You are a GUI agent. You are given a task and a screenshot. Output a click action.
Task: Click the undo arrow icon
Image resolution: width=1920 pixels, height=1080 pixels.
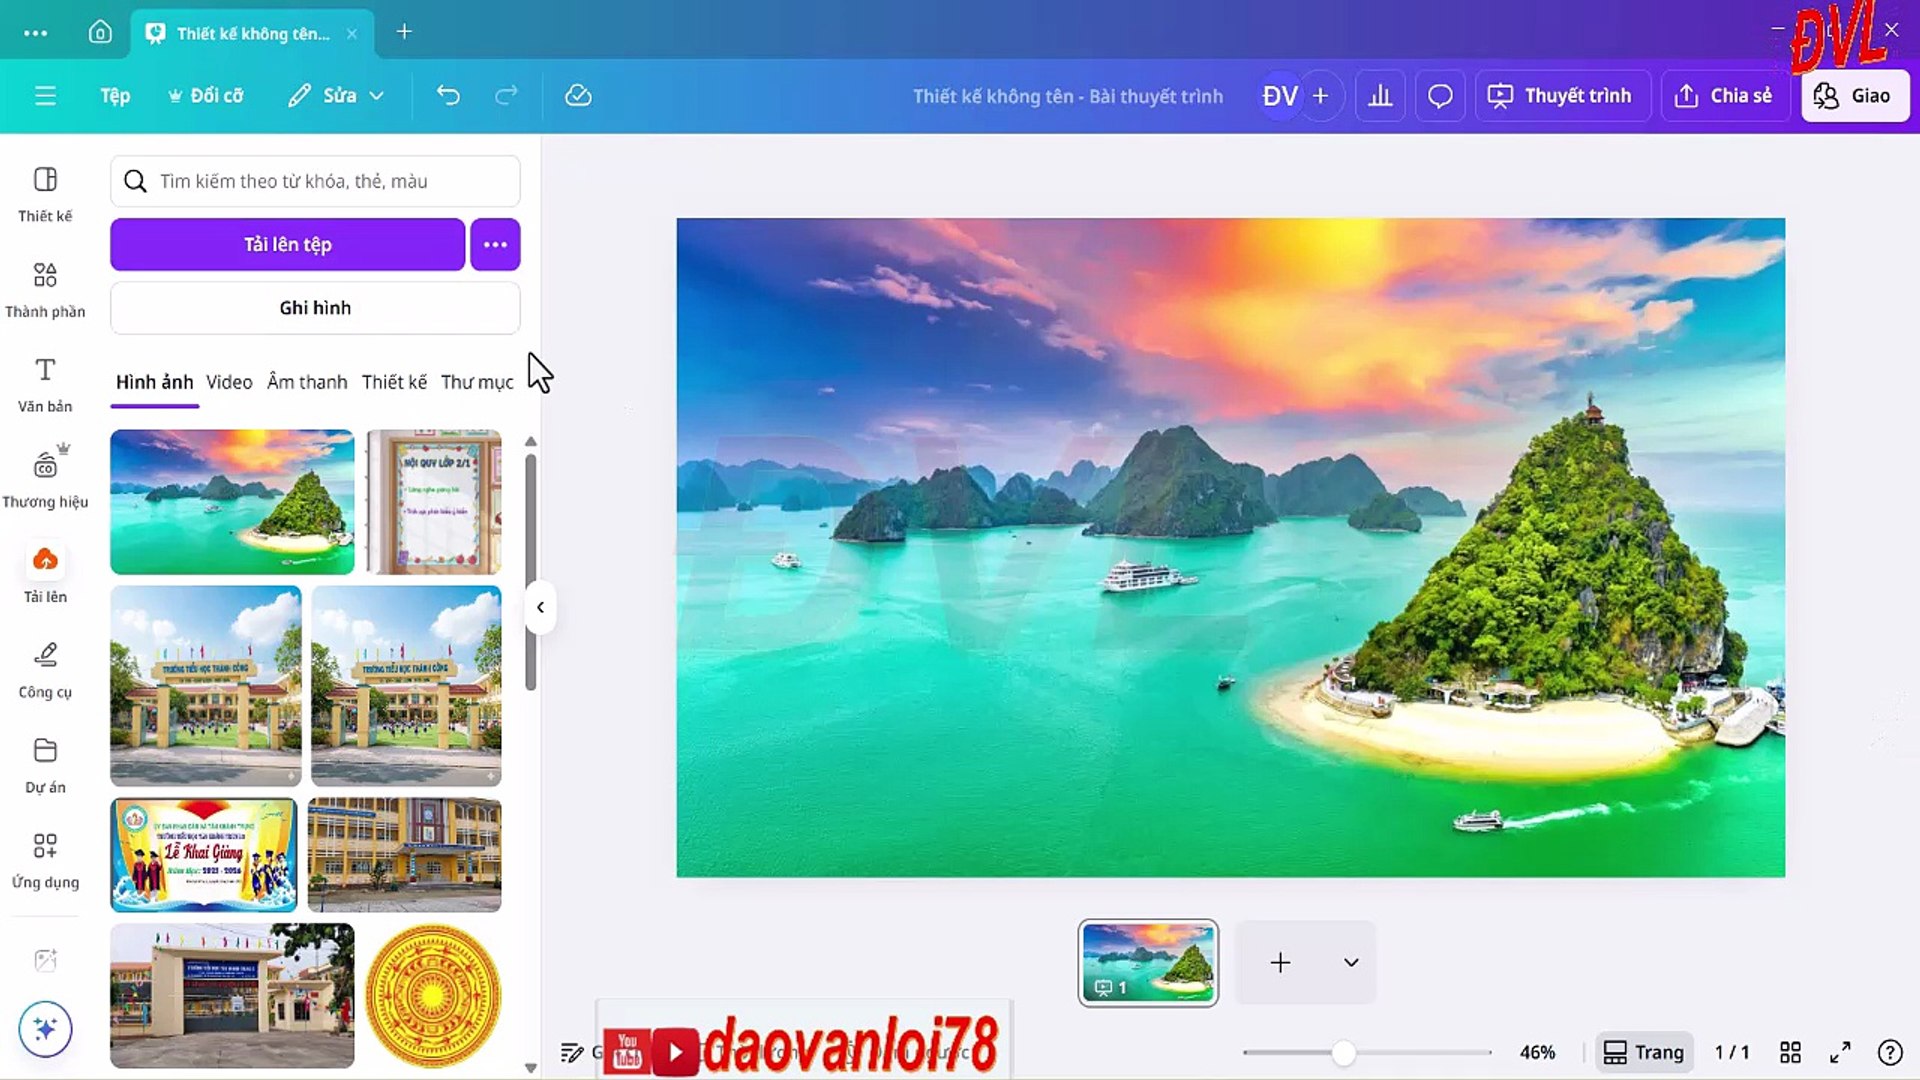coord(449,95)
